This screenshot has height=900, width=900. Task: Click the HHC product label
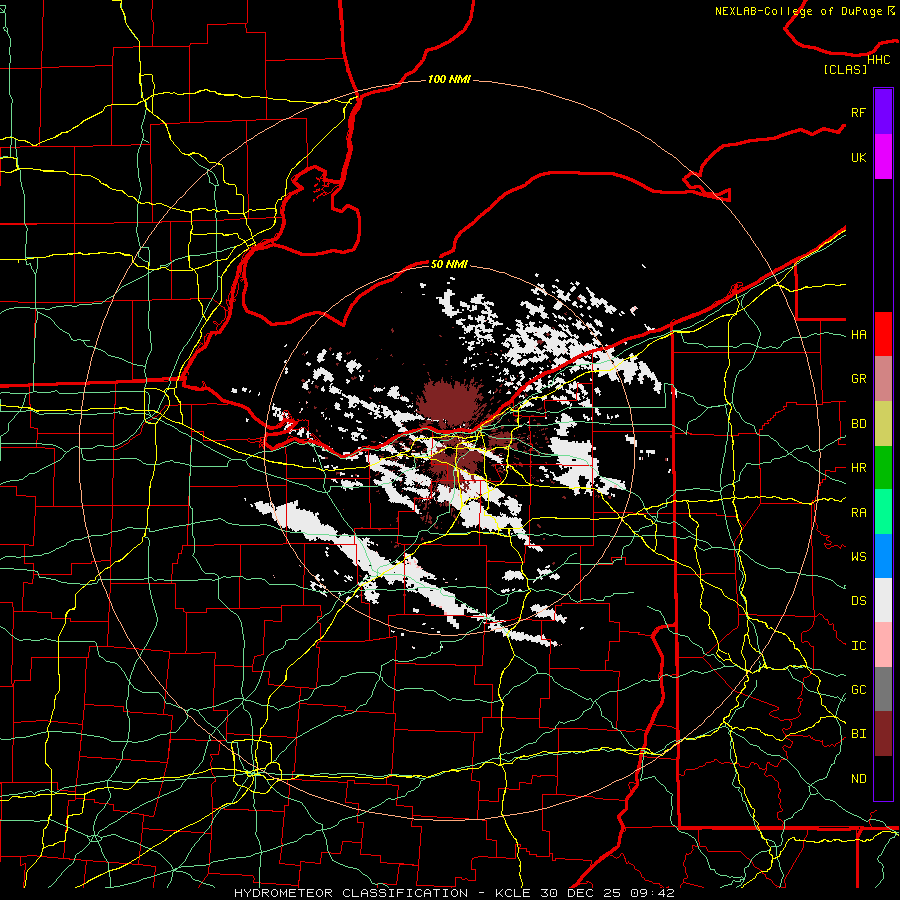878,60
